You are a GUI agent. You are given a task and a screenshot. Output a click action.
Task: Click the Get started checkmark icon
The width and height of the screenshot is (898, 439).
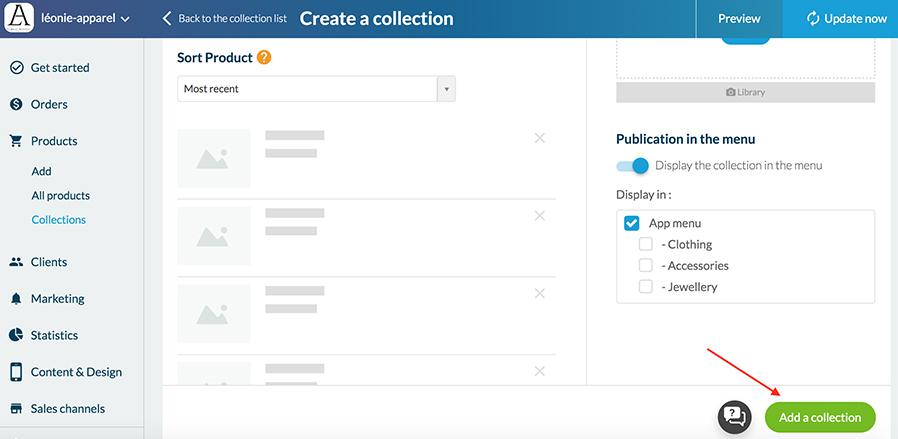[x=16, y=68]
